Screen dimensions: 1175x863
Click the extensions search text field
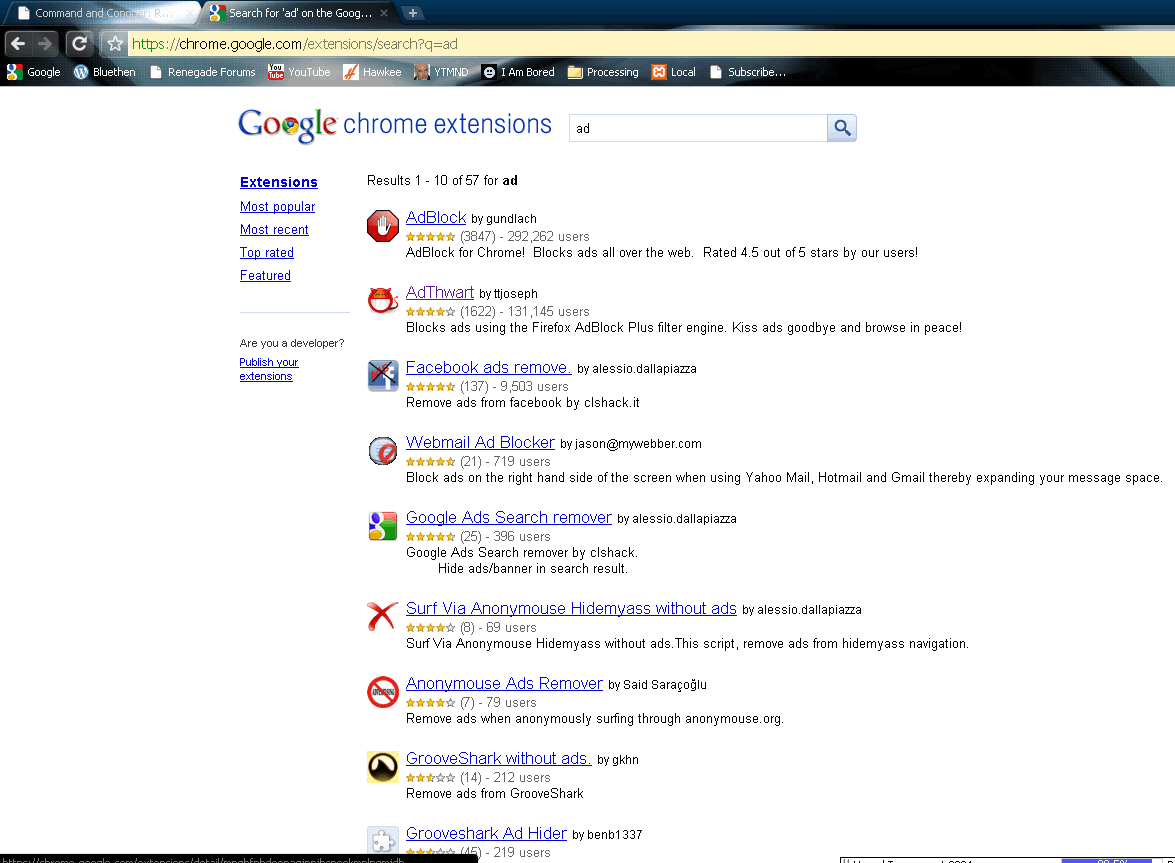point(697,128)
